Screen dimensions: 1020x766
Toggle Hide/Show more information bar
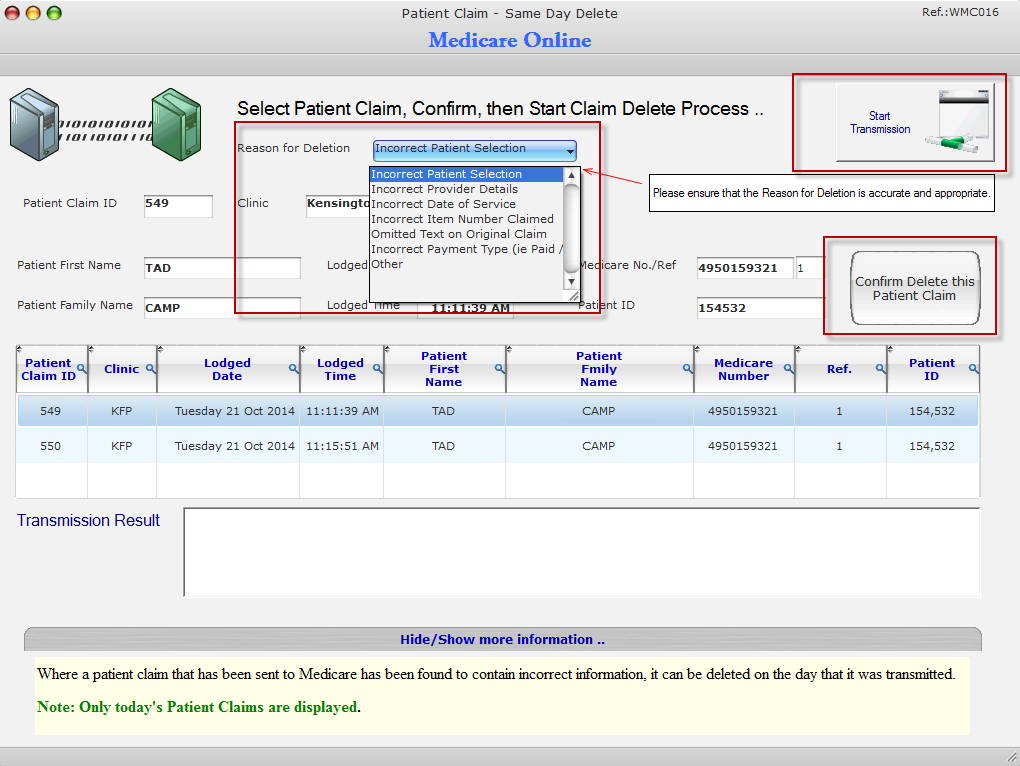[x=502, y=639]
